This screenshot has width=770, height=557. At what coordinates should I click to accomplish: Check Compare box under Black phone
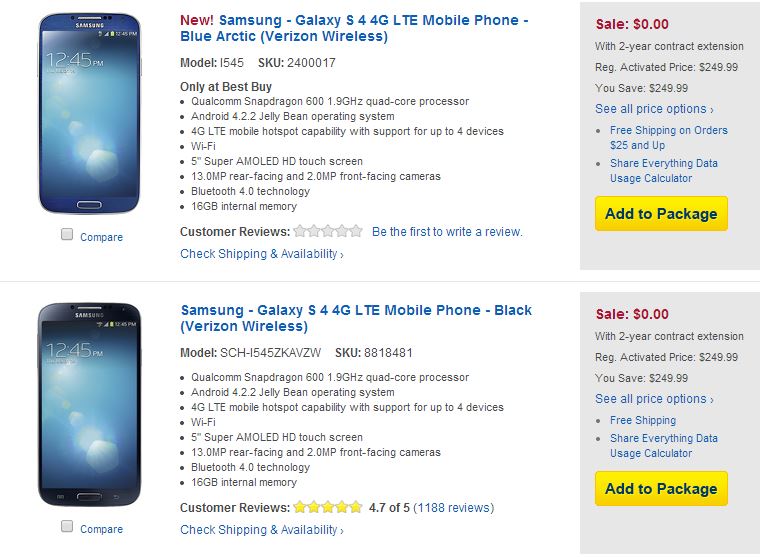(x=67, y=527)
